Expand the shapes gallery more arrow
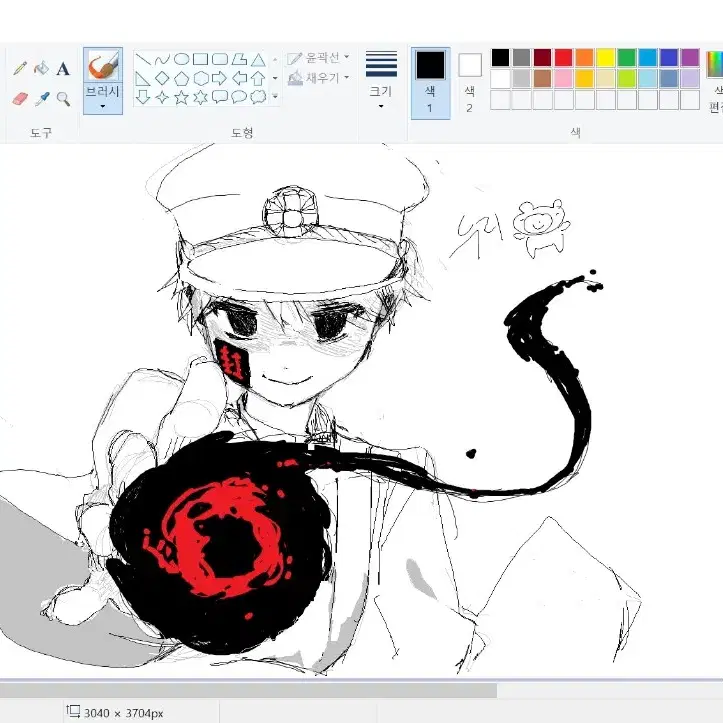The height and width of the screenshot is (723, 723). pos(275,97)
